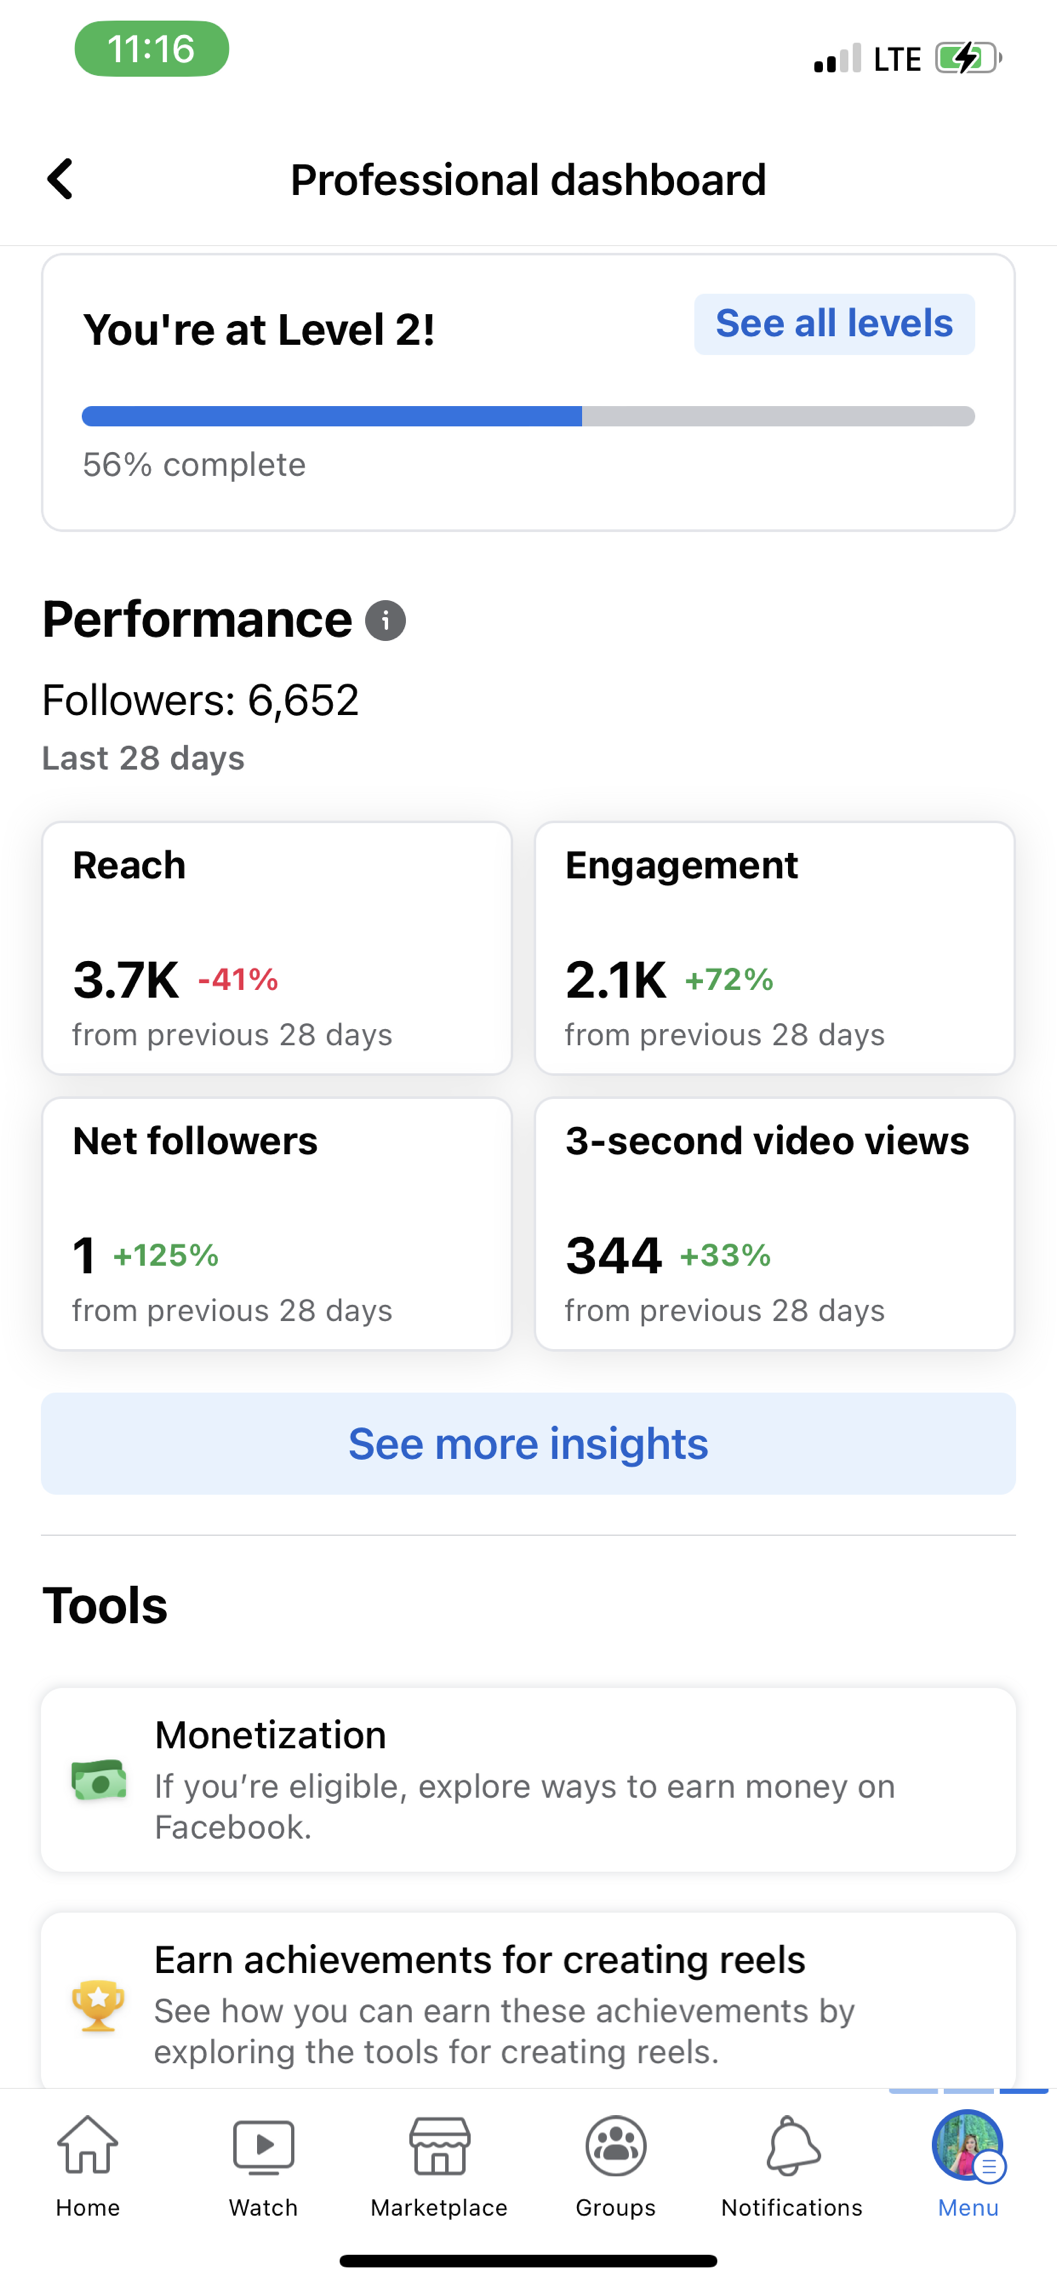Viewport: 1057px width, 2288px height.
Task: Open Earn achievements for creating reels
Action: 480,1960
